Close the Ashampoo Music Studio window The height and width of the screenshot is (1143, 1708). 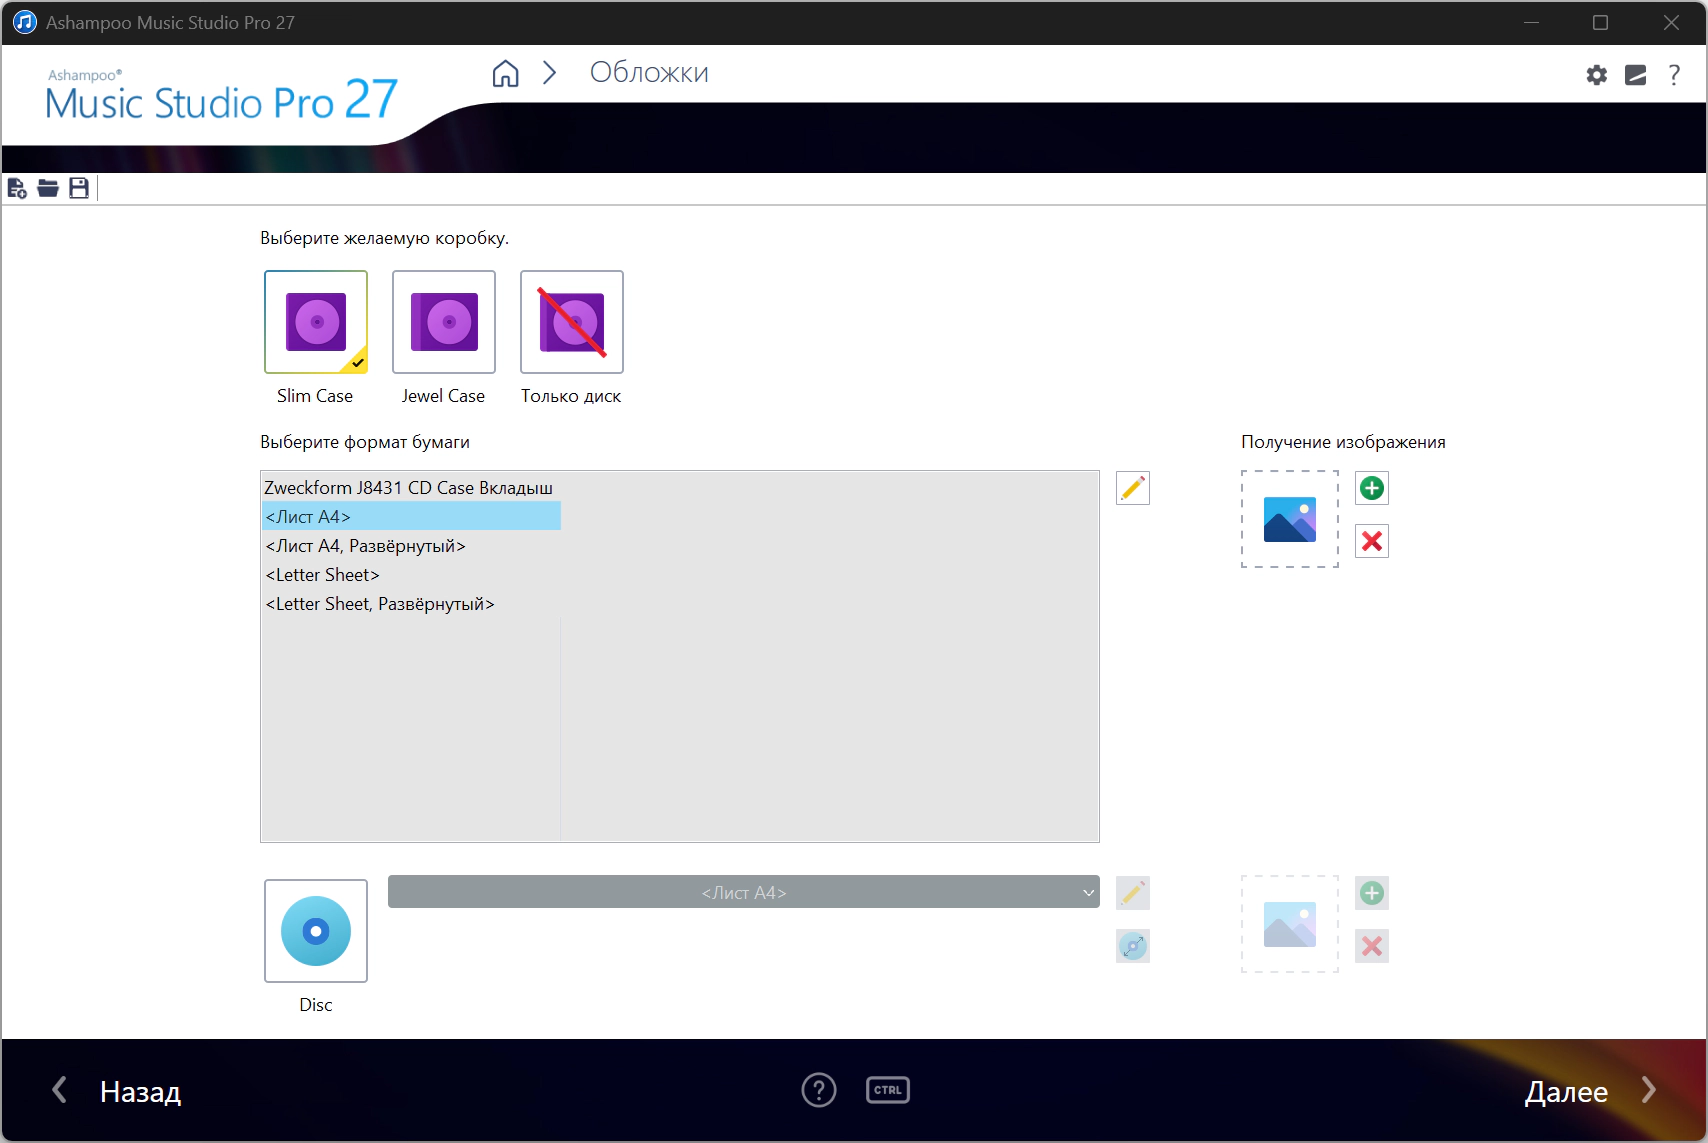point(1671,22)
